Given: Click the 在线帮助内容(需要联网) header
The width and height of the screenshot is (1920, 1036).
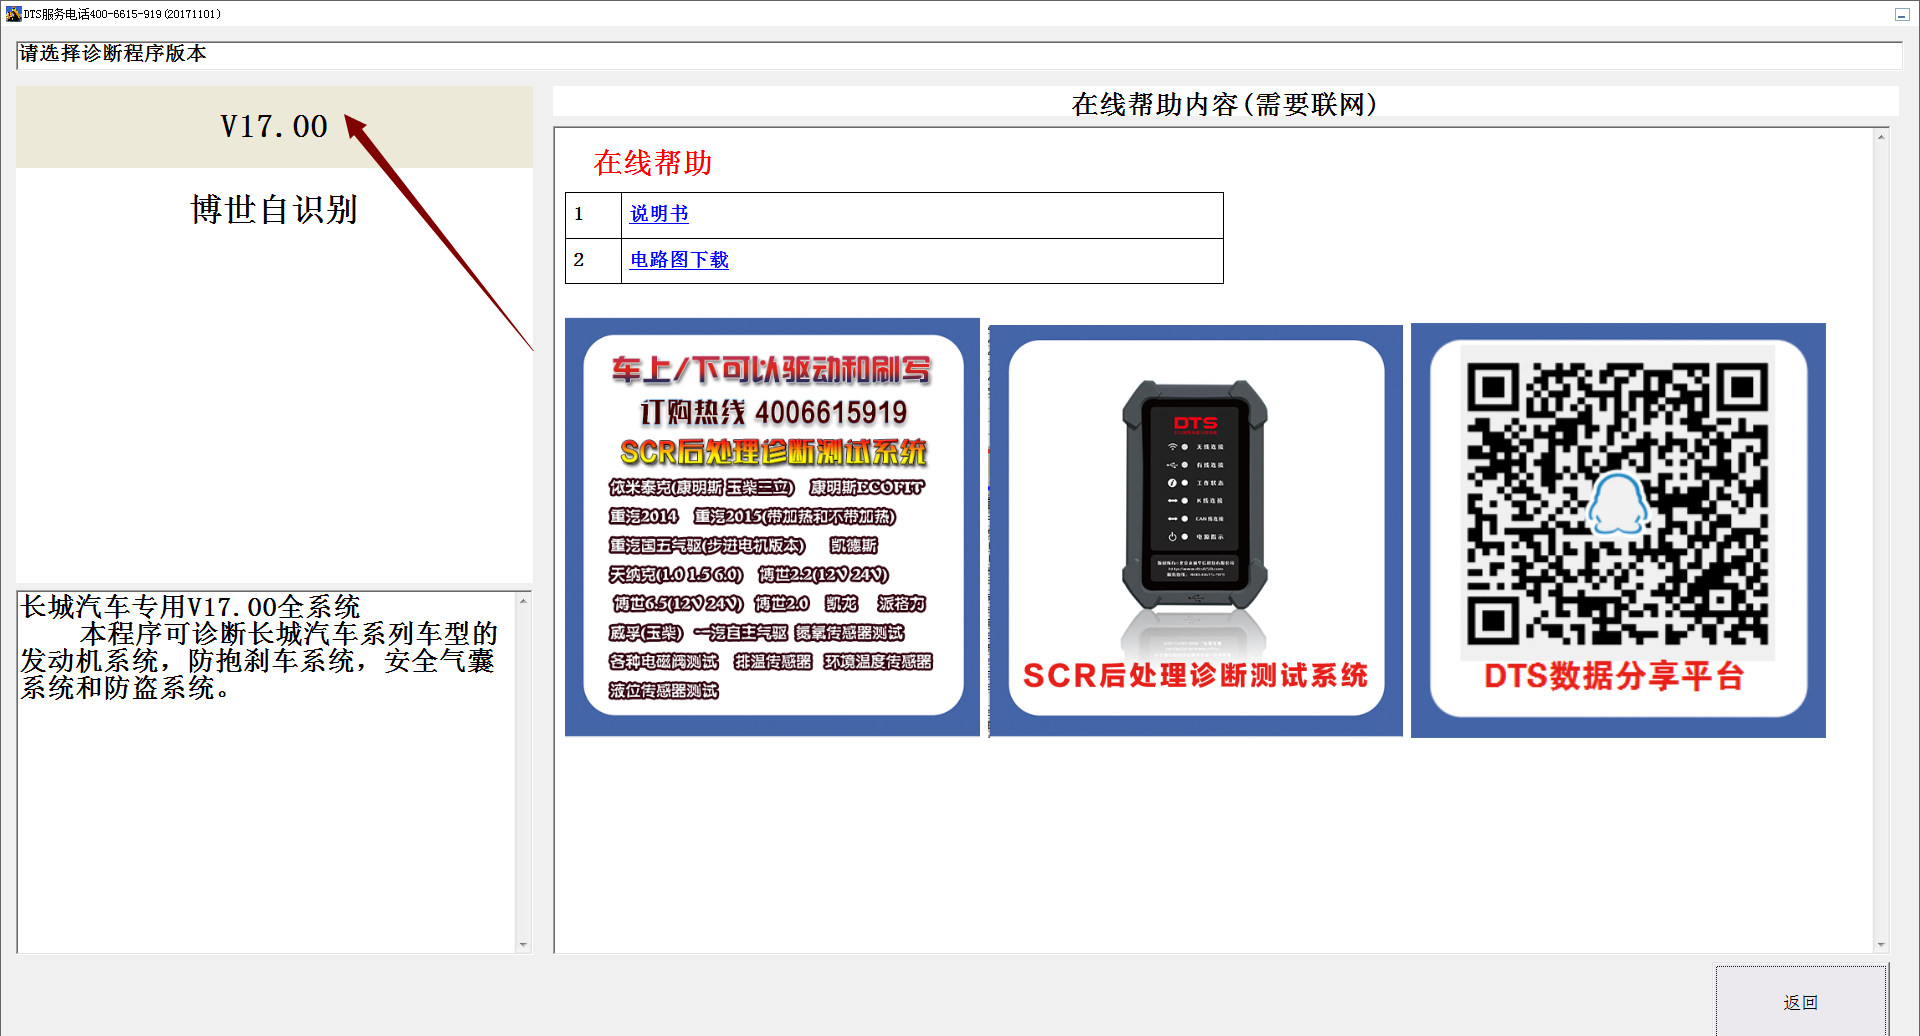Looking at the screenshot, I should click(1225, 103).
